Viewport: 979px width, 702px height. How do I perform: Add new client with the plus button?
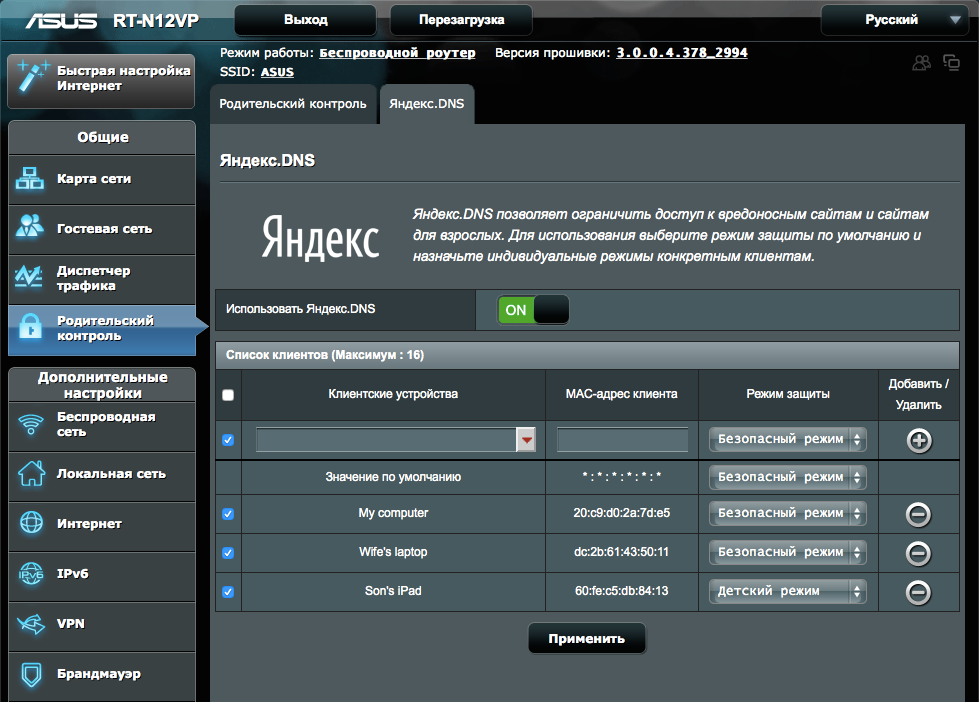pyautogui.click(x=919, y=440)
